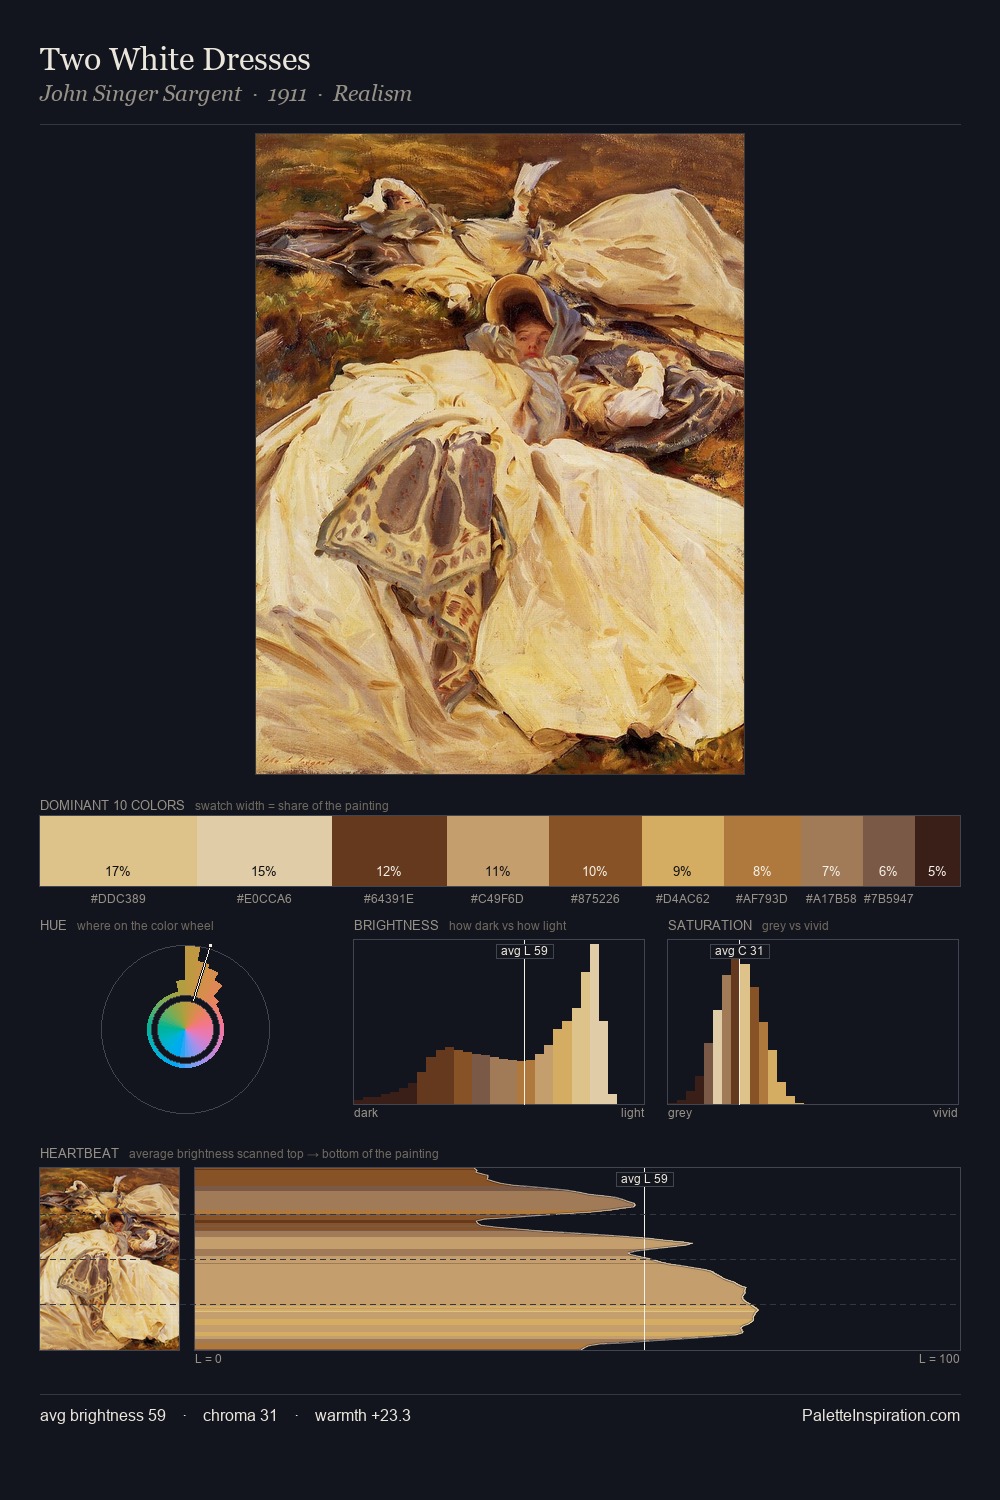Open the PaletteInspiration.com link

pyautogui.click(x=881, y=1415)
